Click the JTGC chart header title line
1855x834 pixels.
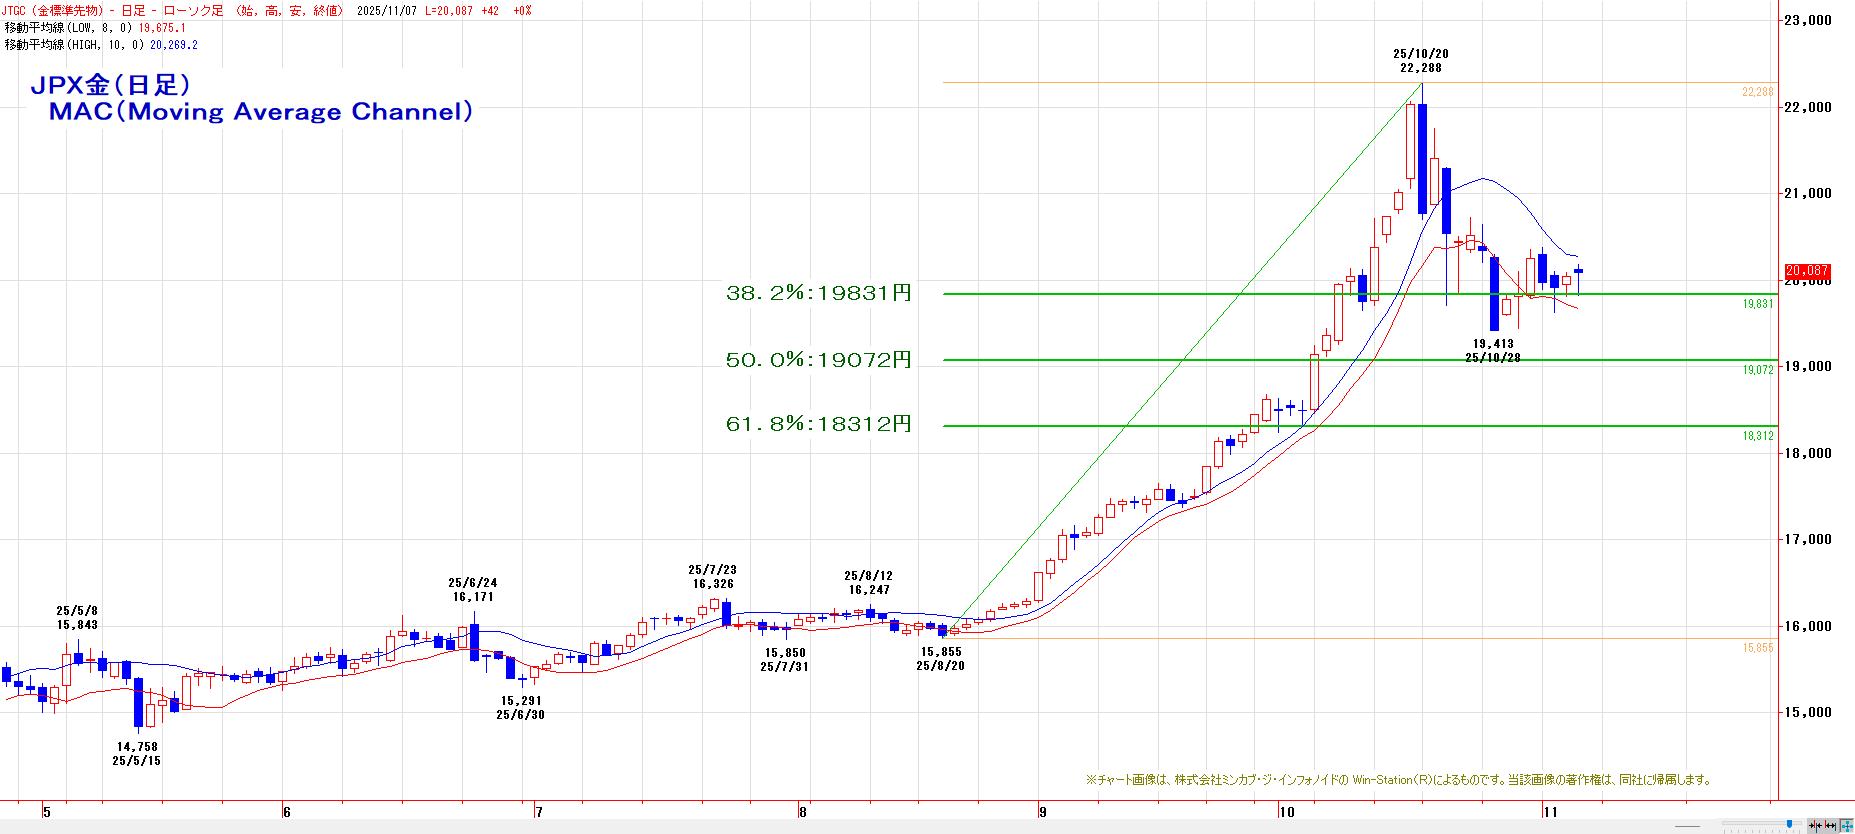268,11
